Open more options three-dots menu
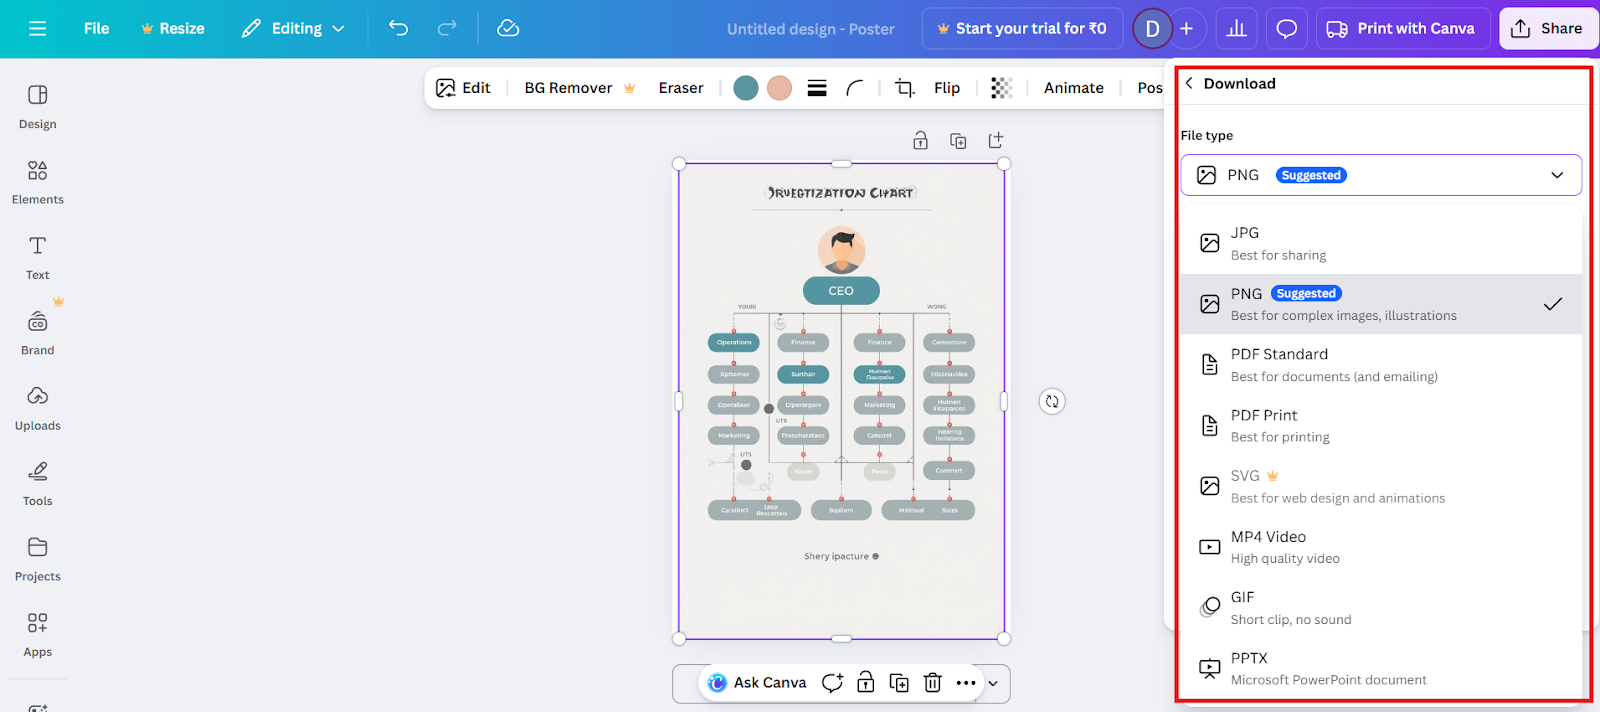 coord(965,683)
